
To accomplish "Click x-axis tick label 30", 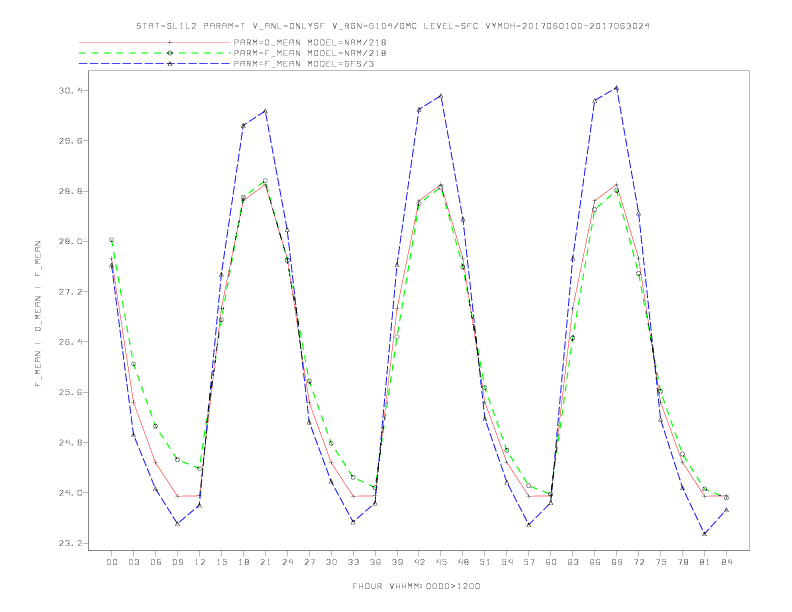I will (331, 562).
